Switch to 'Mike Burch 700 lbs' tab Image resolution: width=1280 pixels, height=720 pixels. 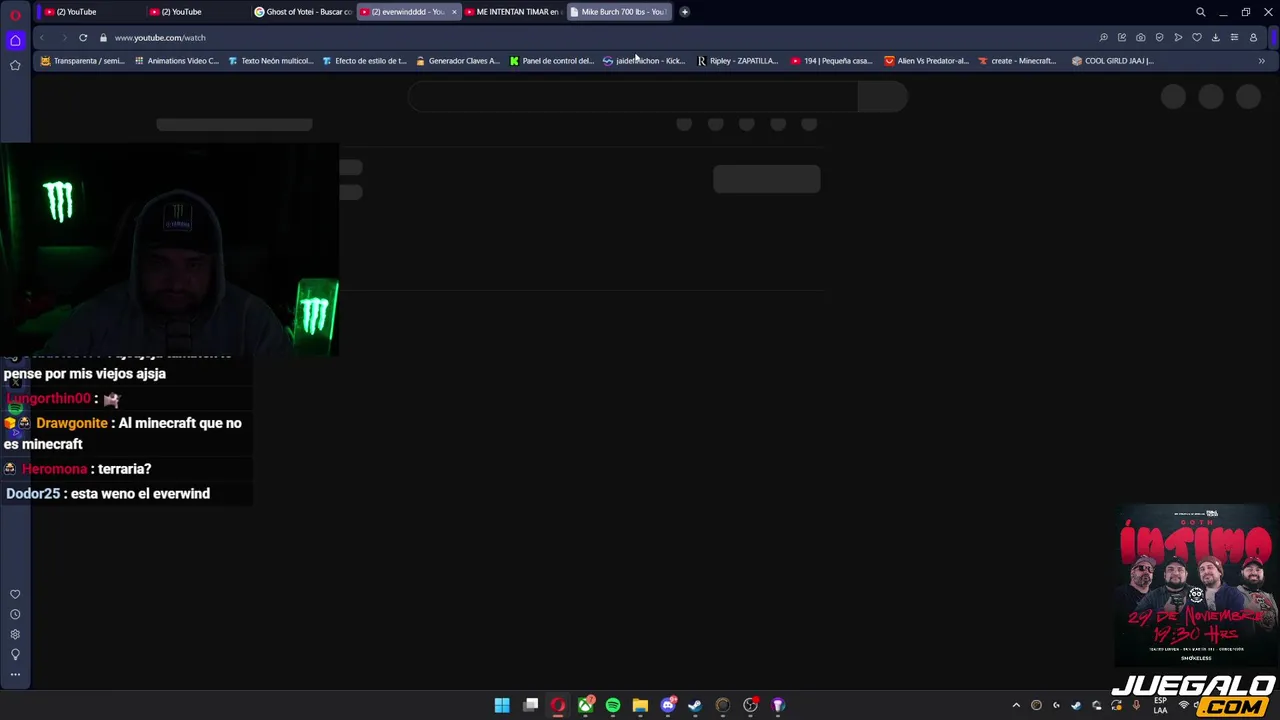(x=618, y=12)
